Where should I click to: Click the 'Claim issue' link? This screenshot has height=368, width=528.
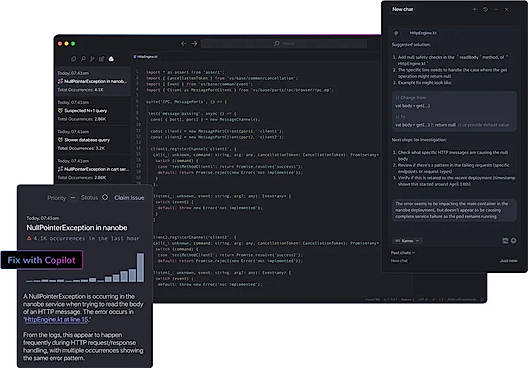coord(129,198)
